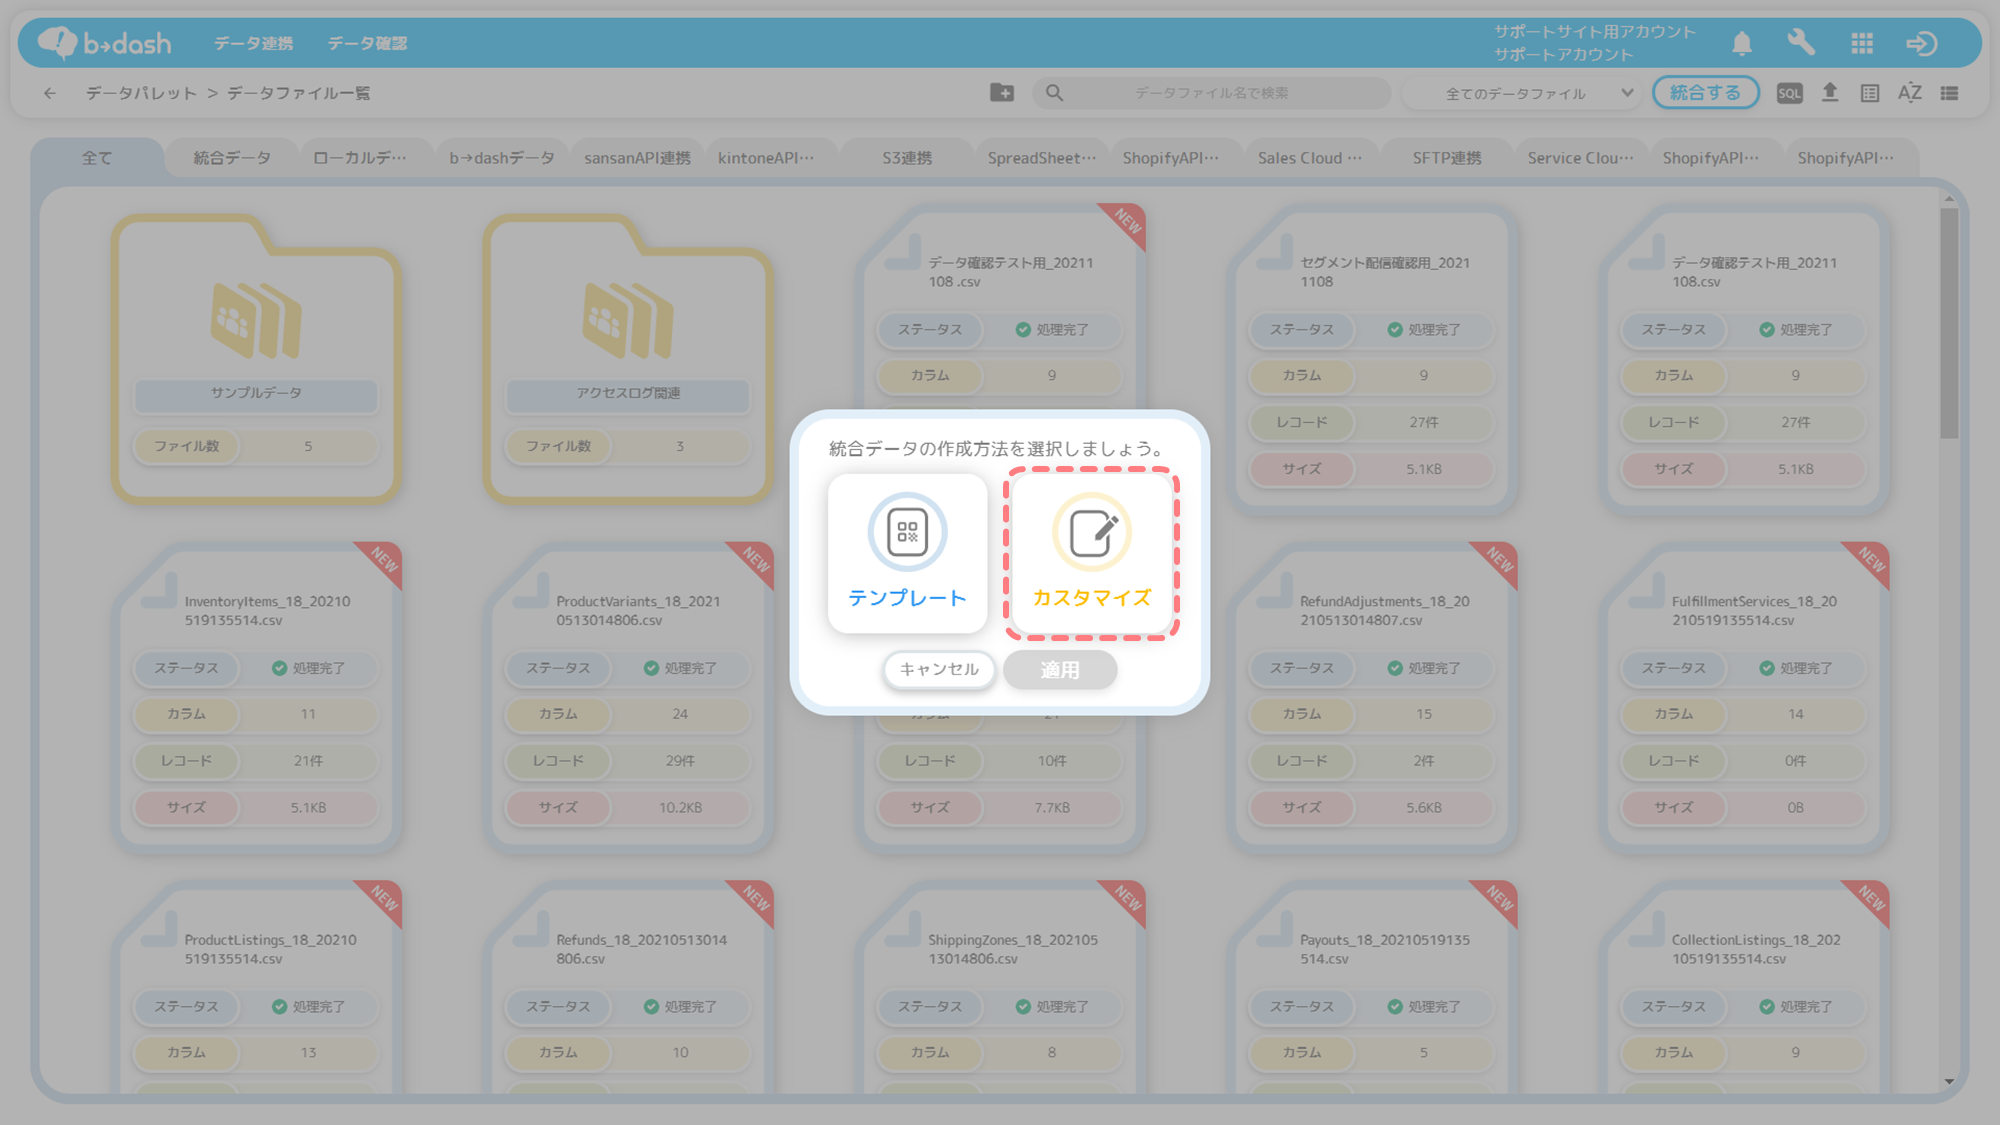Select the Sales Cloud tab
This screenshot has height=1125, width=2000.
[1310, 158]
